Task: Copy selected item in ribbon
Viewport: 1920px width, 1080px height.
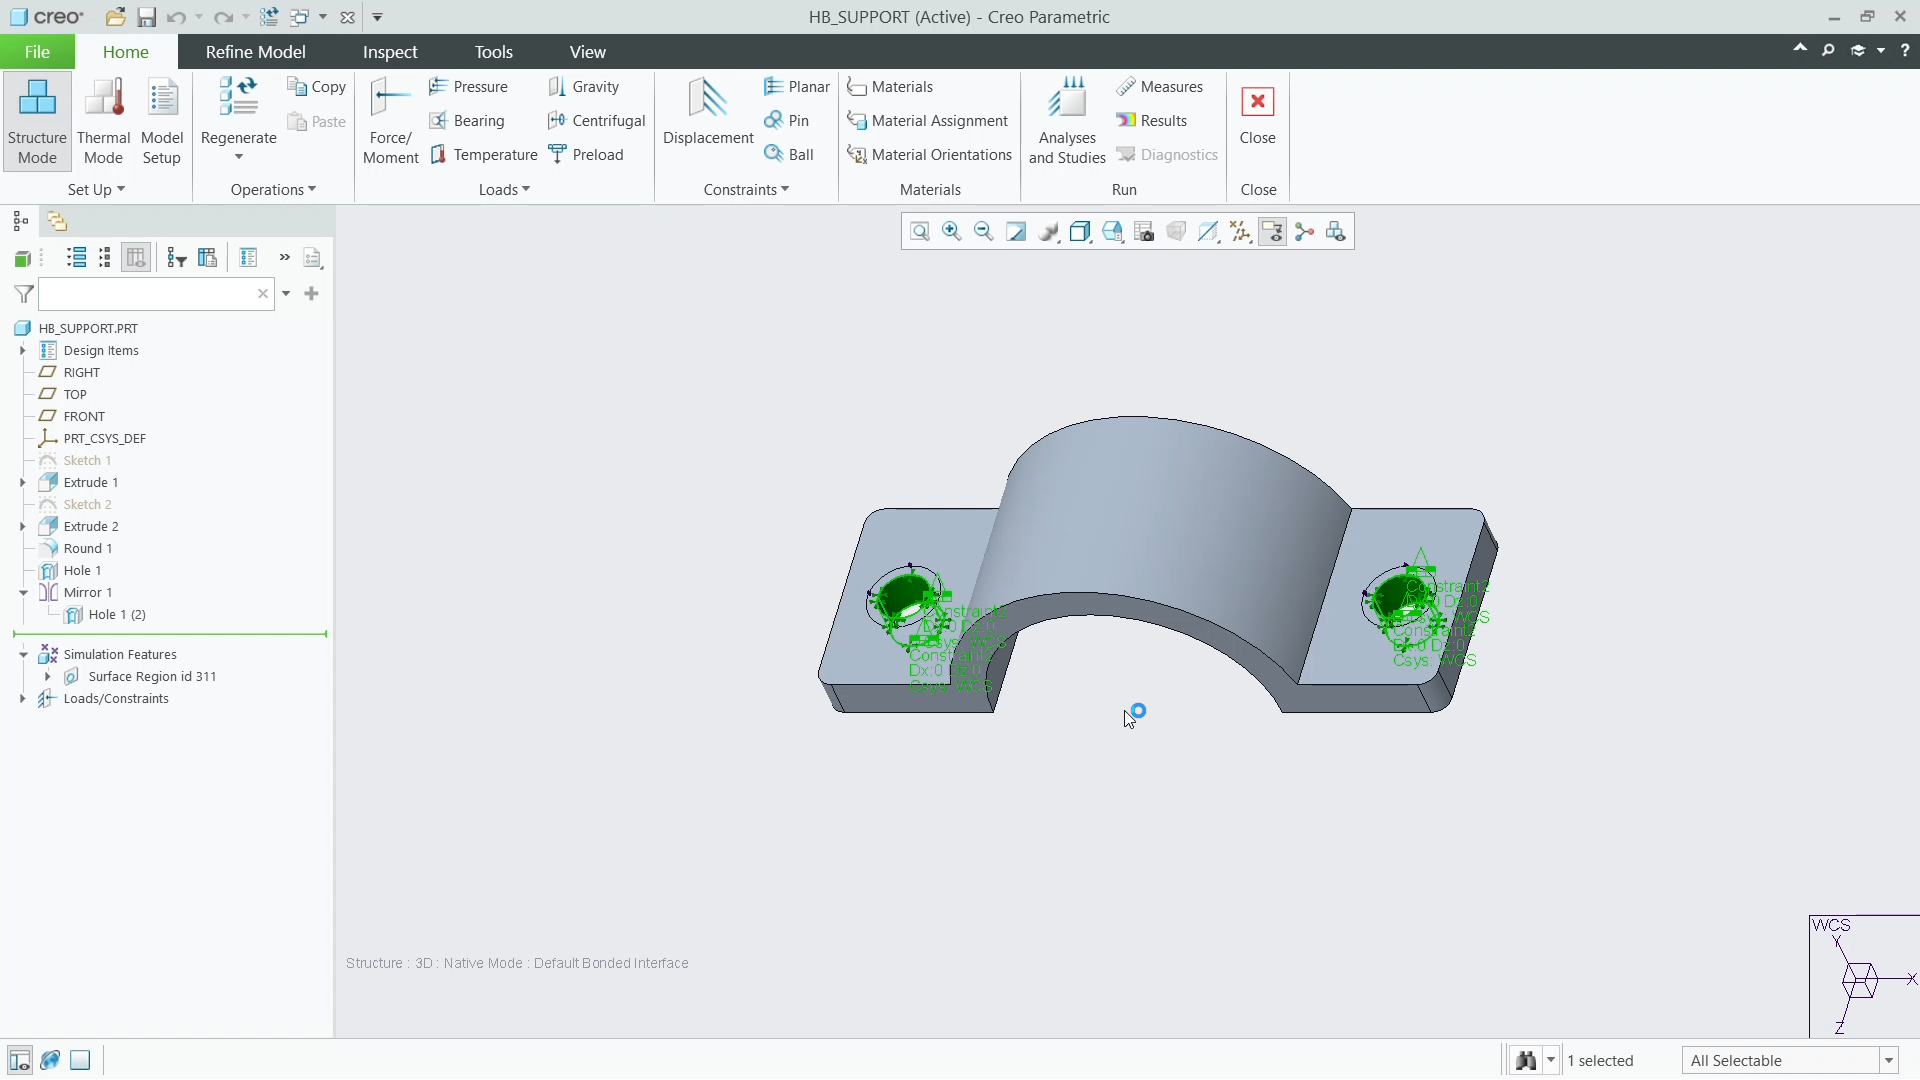Action: 316,87
